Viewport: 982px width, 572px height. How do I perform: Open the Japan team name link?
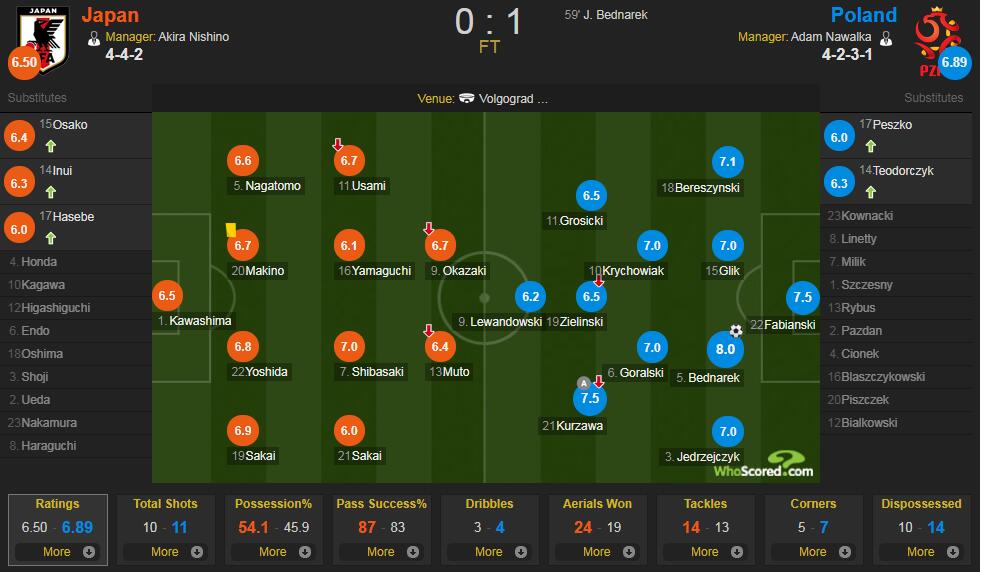(x=110, y=15)
